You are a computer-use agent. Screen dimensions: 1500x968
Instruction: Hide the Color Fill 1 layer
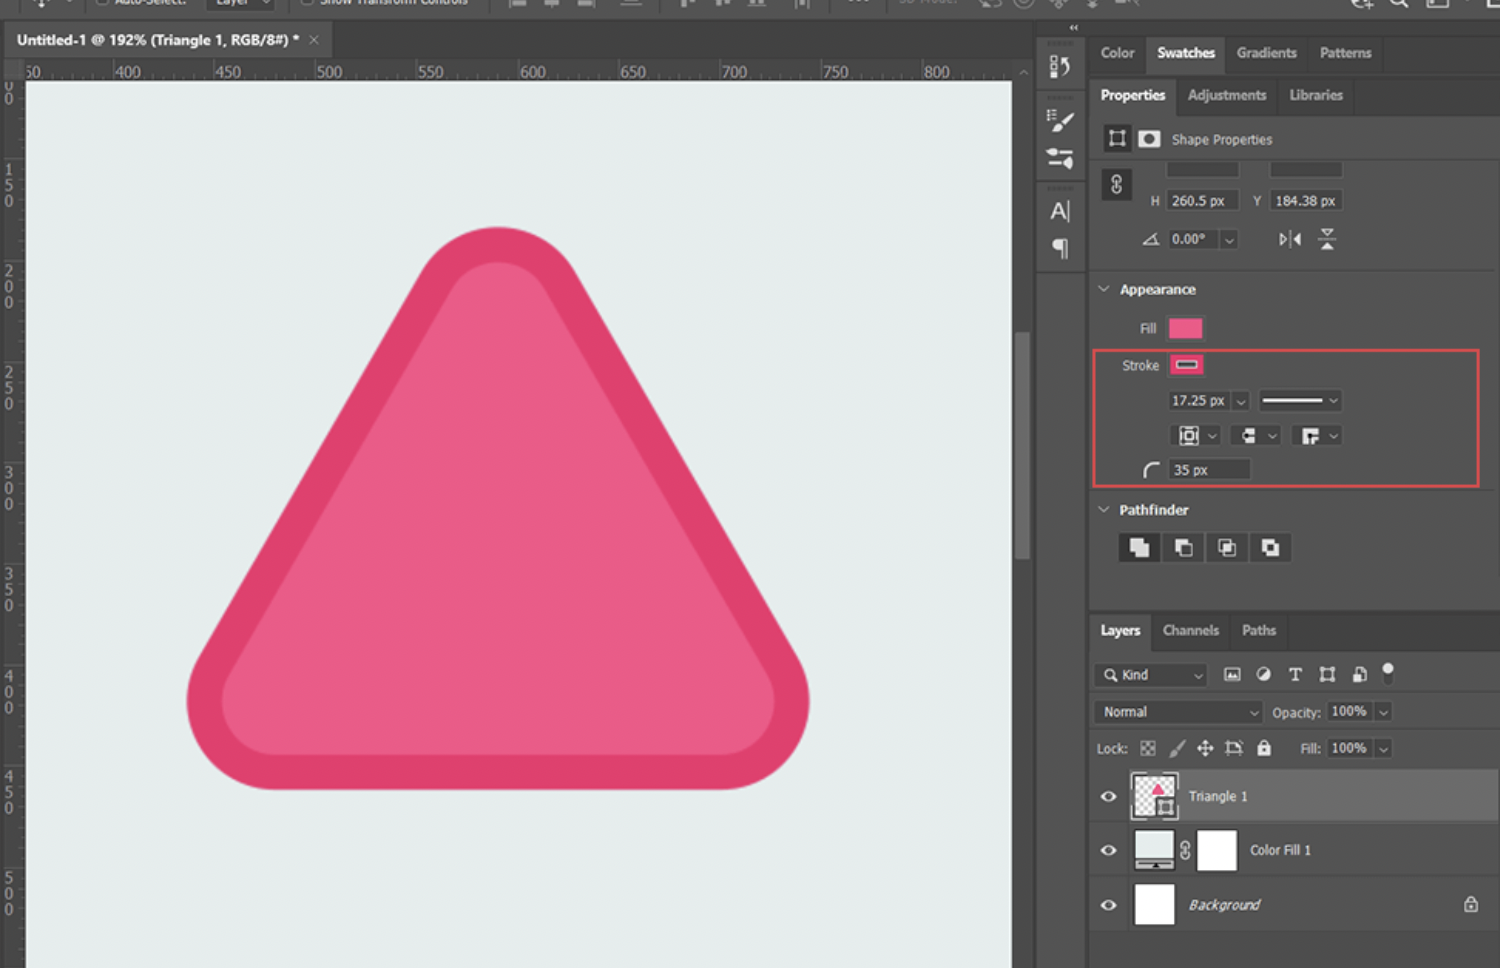pos(1108,850)
